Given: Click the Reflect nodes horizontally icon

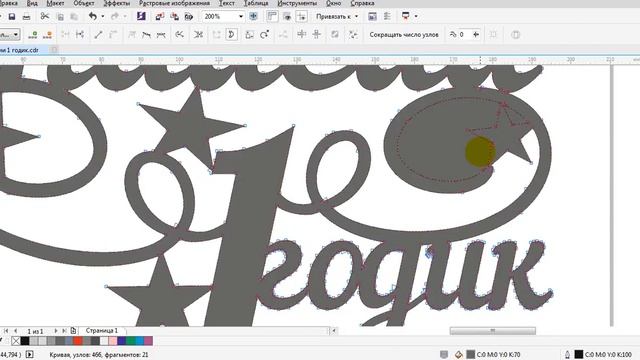Looking at the screenshot, I should (x=302, y=35).
